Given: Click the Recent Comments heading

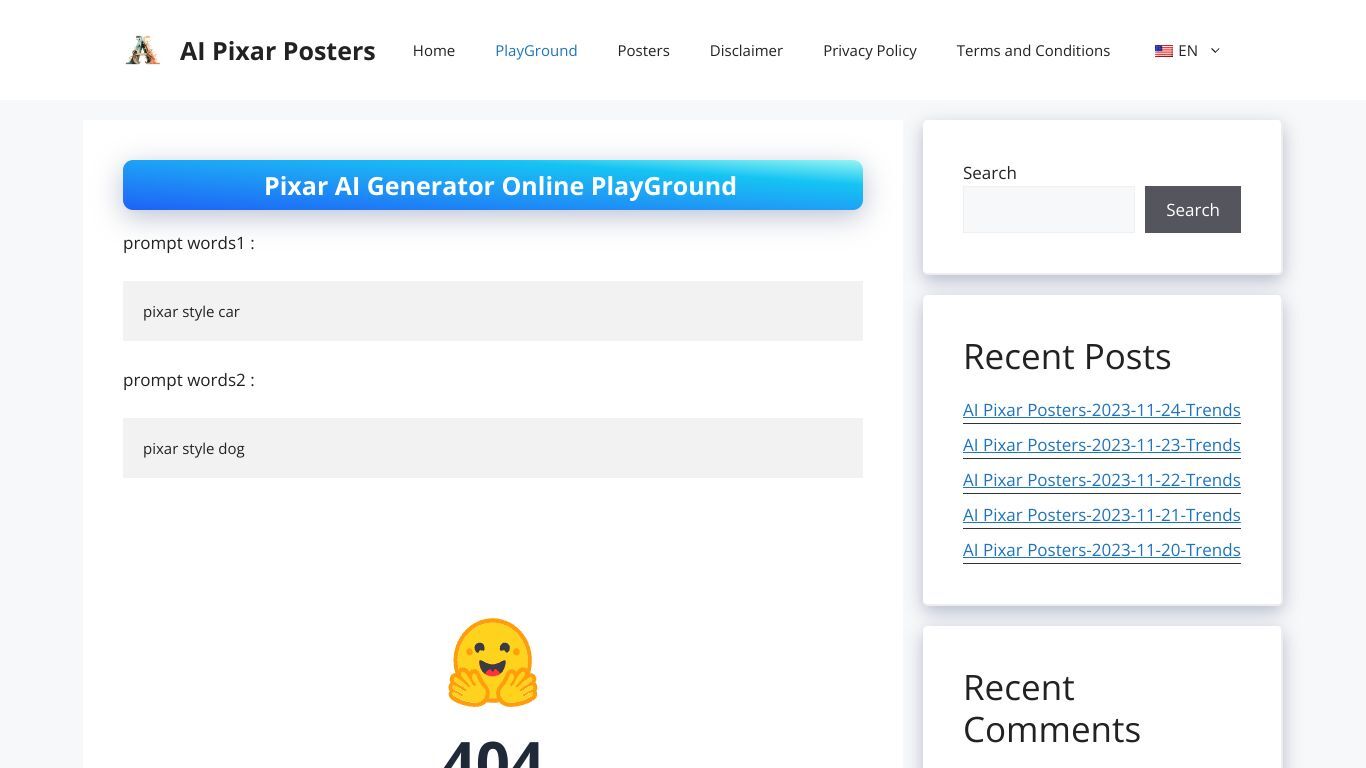Looking at the screenshot, I should [x=1052, y=709].
